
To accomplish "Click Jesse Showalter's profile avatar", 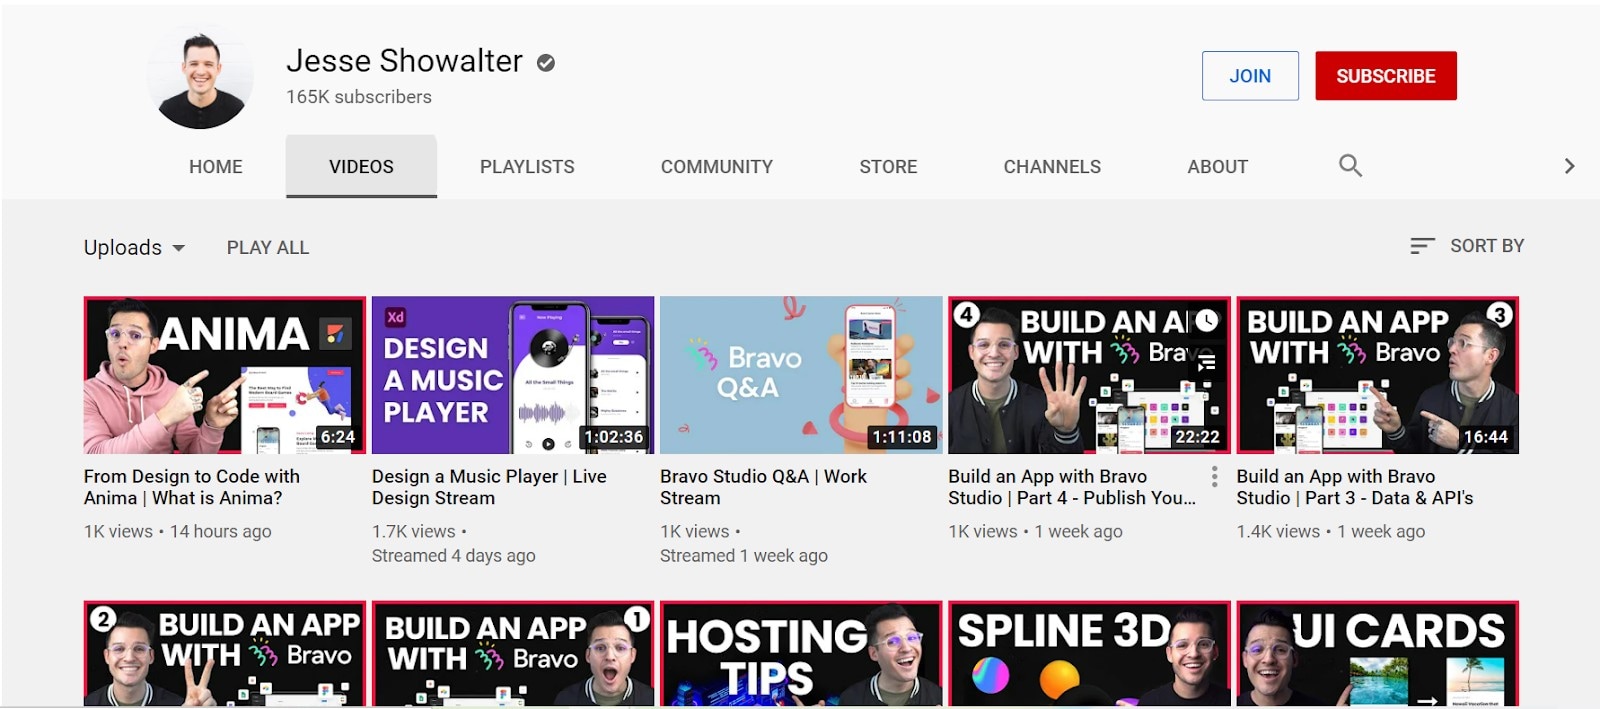I will coord(201,77).
